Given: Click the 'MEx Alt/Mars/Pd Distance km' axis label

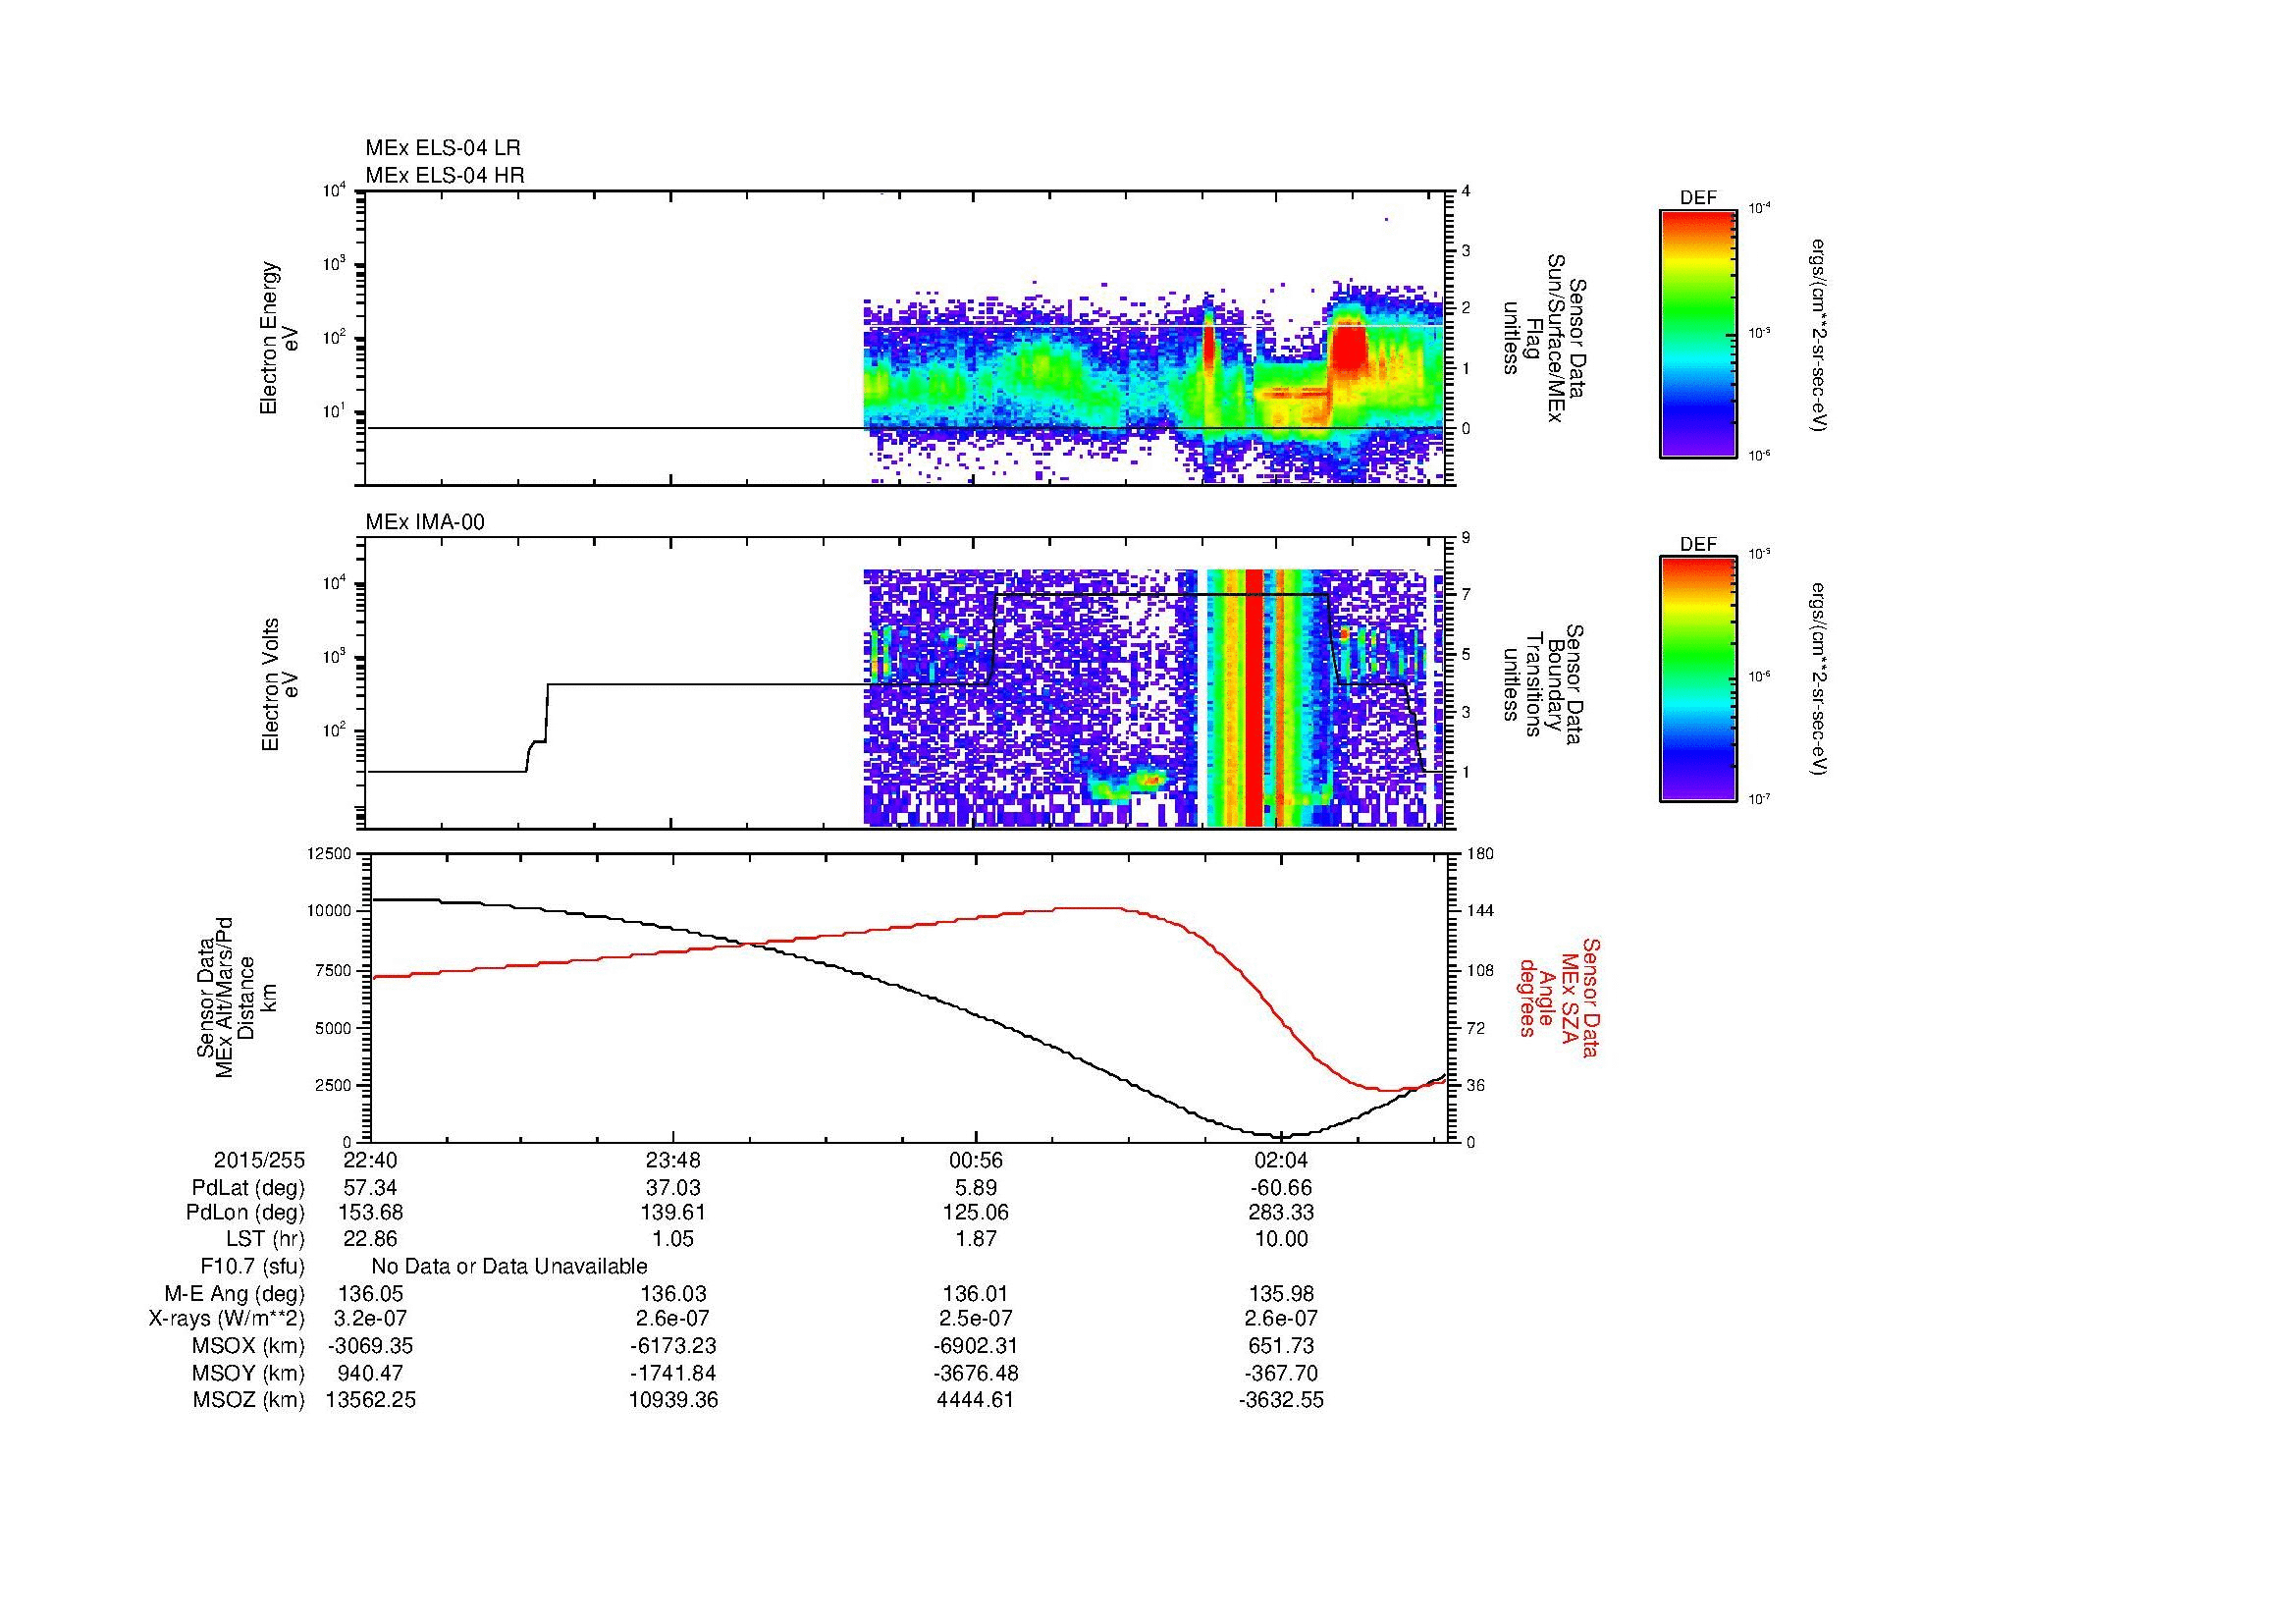Looking at the screenshot, I should tap(236, 998).
